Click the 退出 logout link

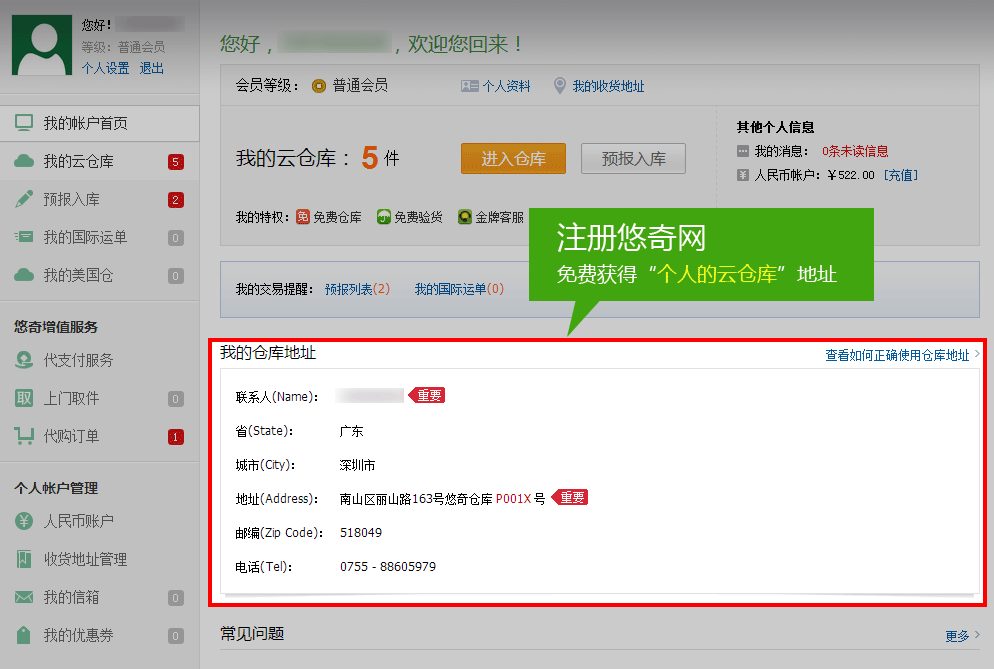click(152, 68)
